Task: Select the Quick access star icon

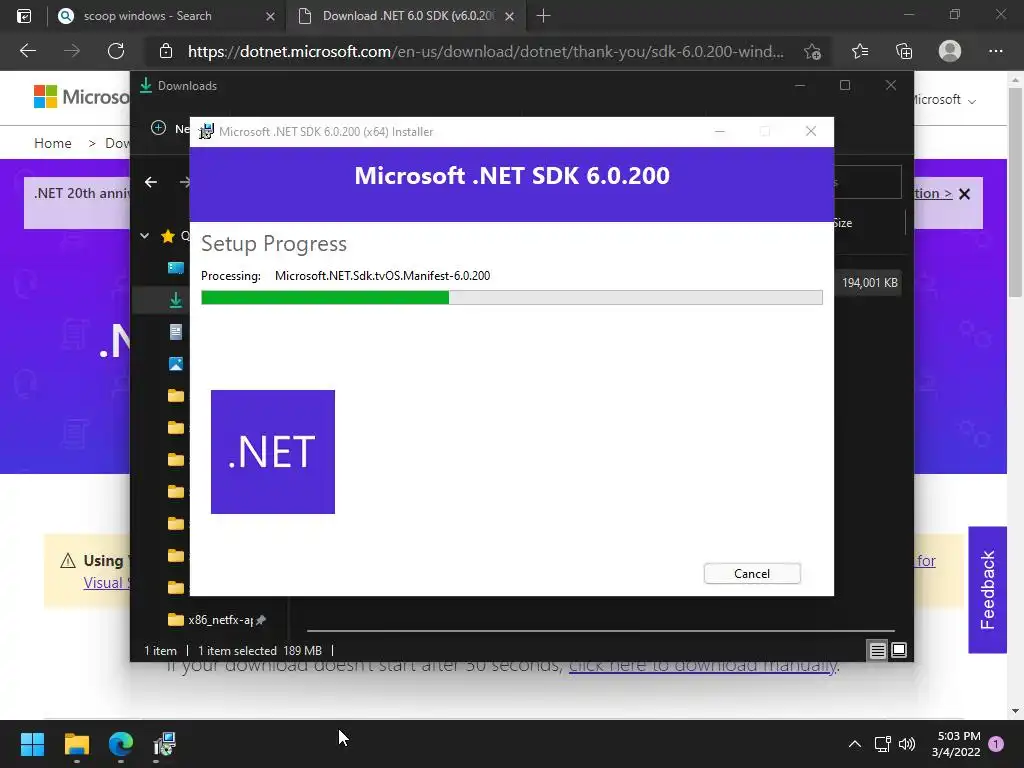Action: coord(168,236)
